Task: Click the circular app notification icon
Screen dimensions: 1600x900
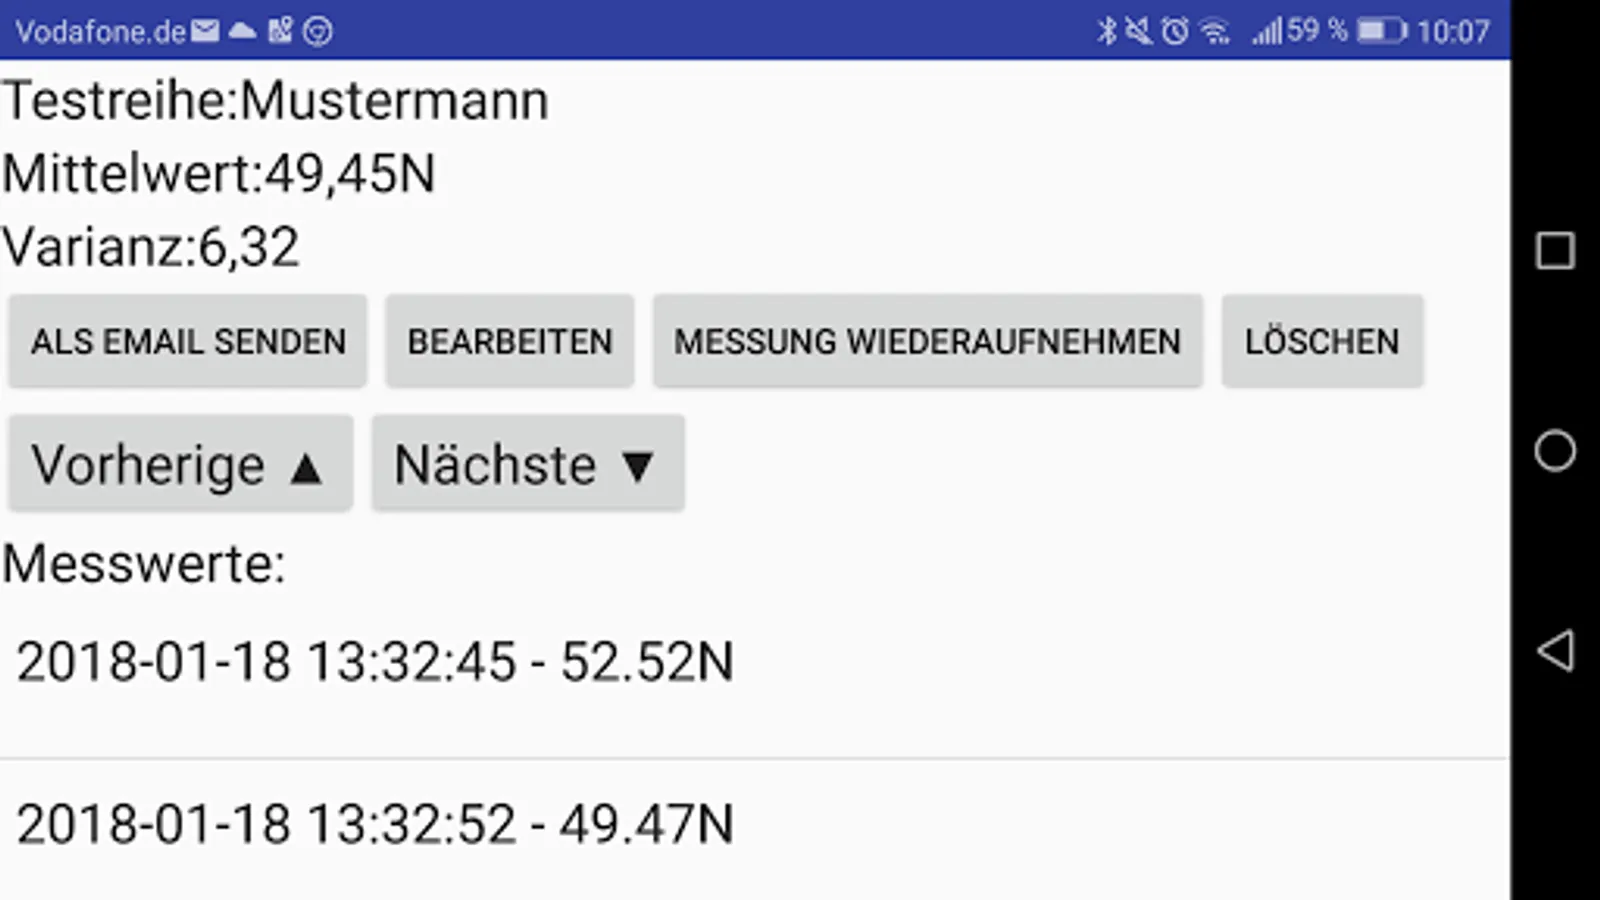Action: coord(317,31)
